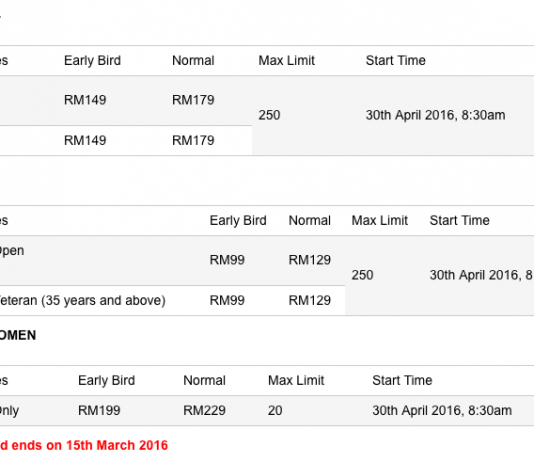Select the 250 limit beside RM179 prices

(269, 115)
